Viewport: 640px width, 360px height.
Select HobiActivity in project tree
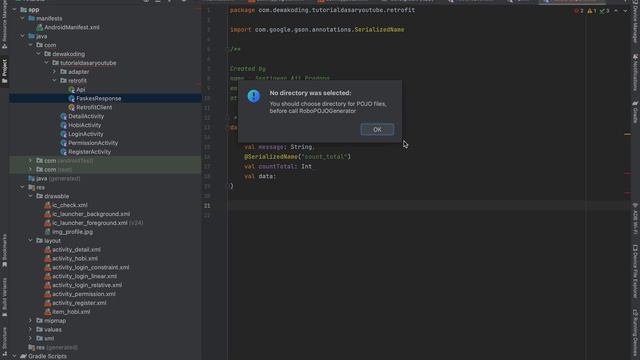click(84, 125)
